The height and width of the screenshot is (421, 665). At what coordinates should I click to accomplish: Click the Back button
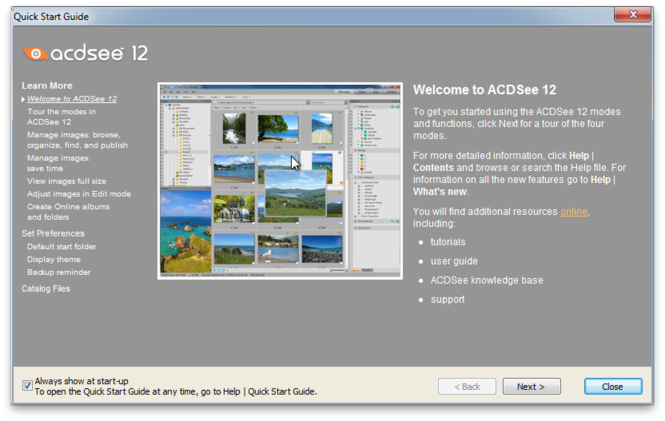pyautogui.click(x=467, y=387)
